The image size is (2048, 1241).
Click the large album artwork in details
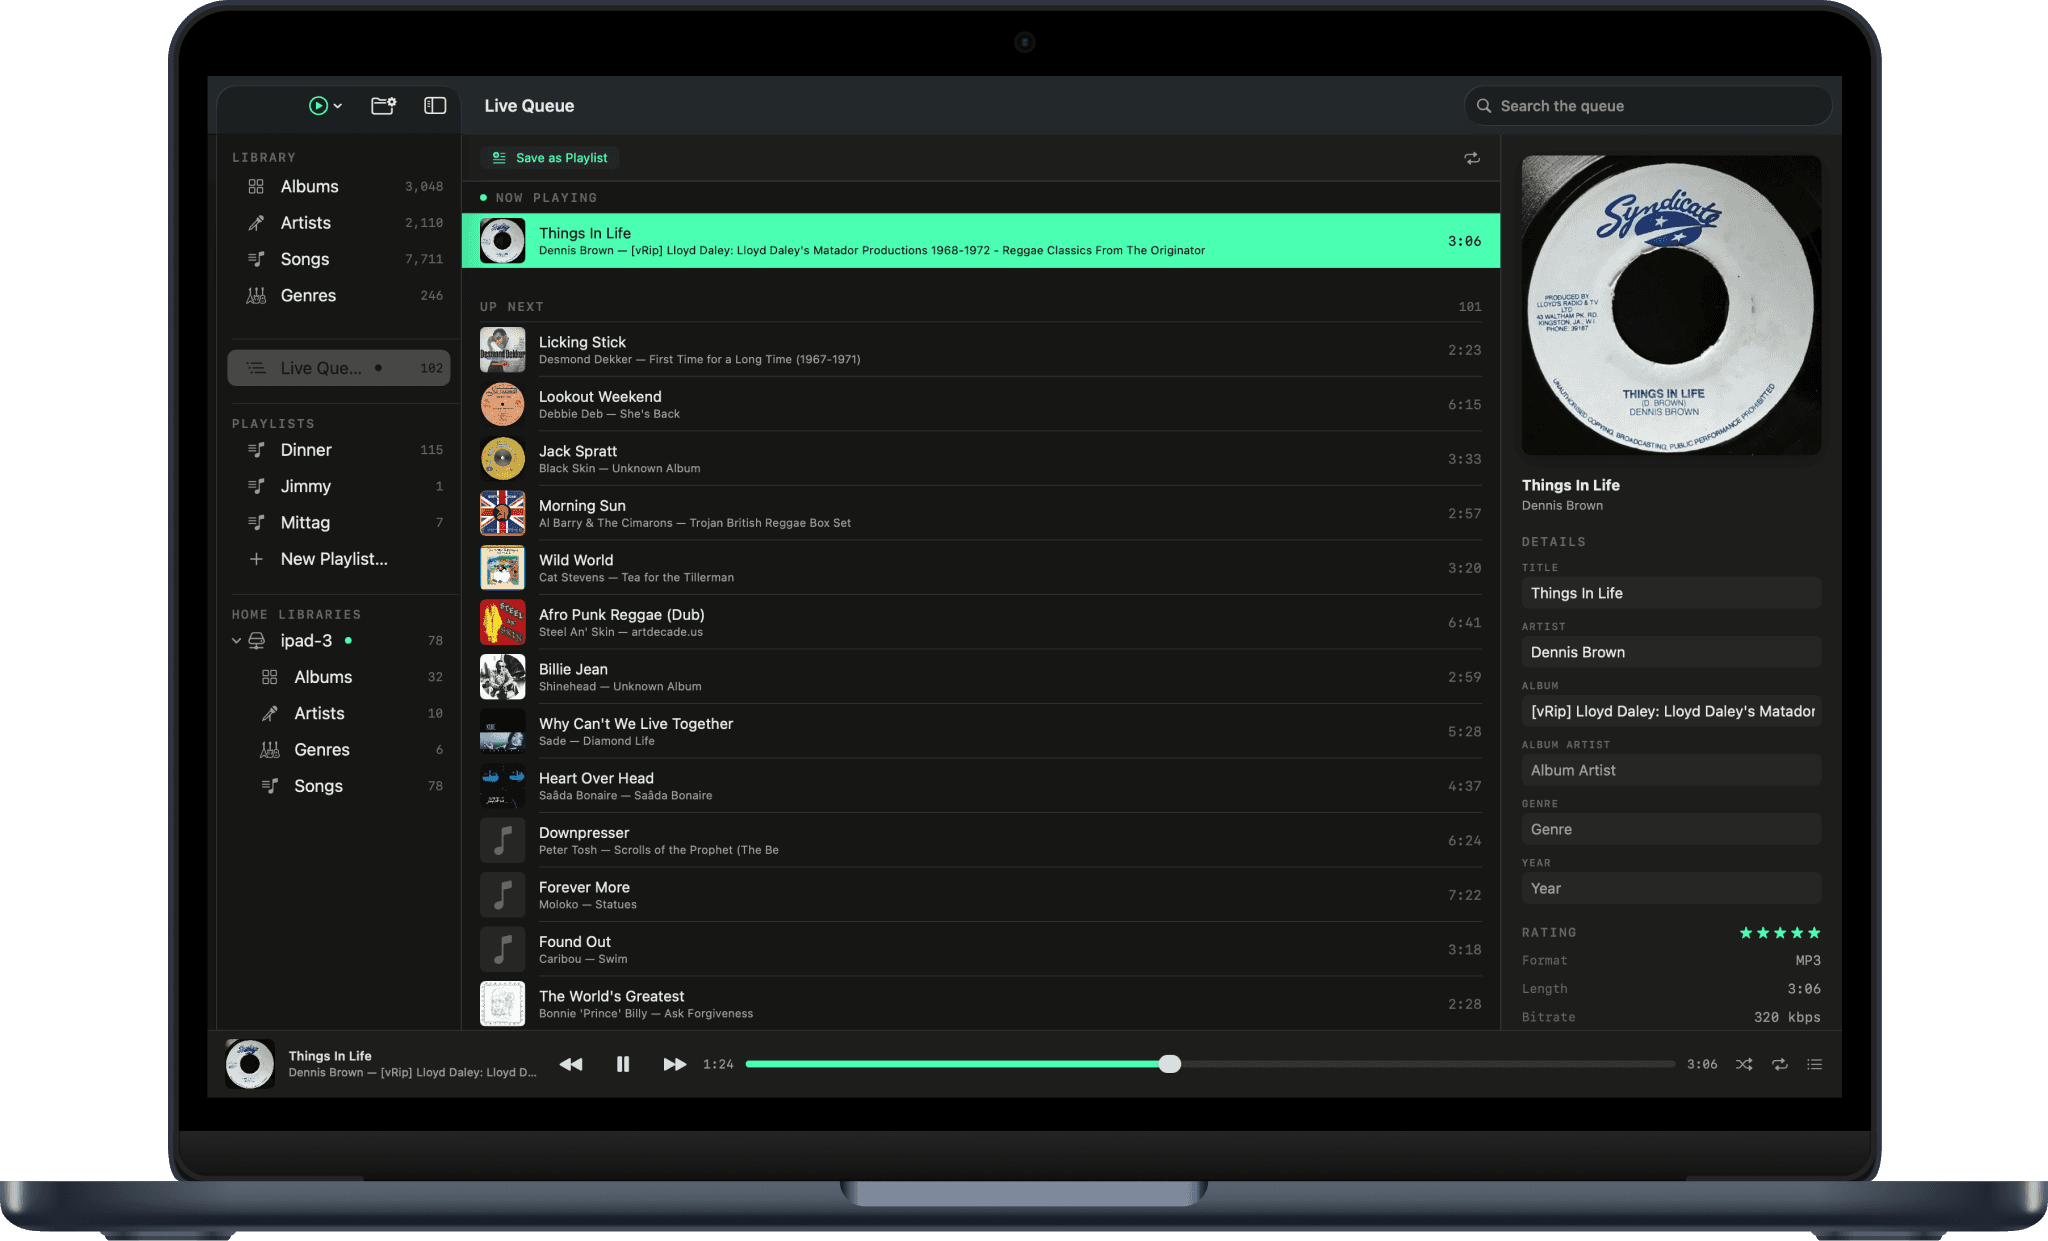click(x=1671, y=305)
